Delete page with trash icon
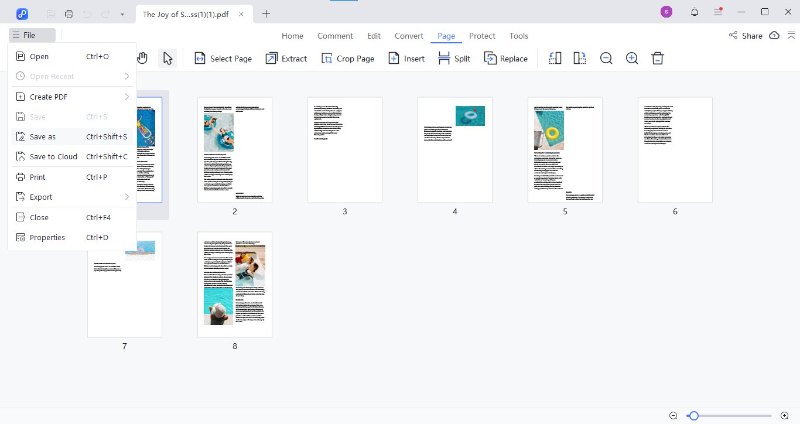800x424 pixels. pyautogui.click(x=658, y=58)
